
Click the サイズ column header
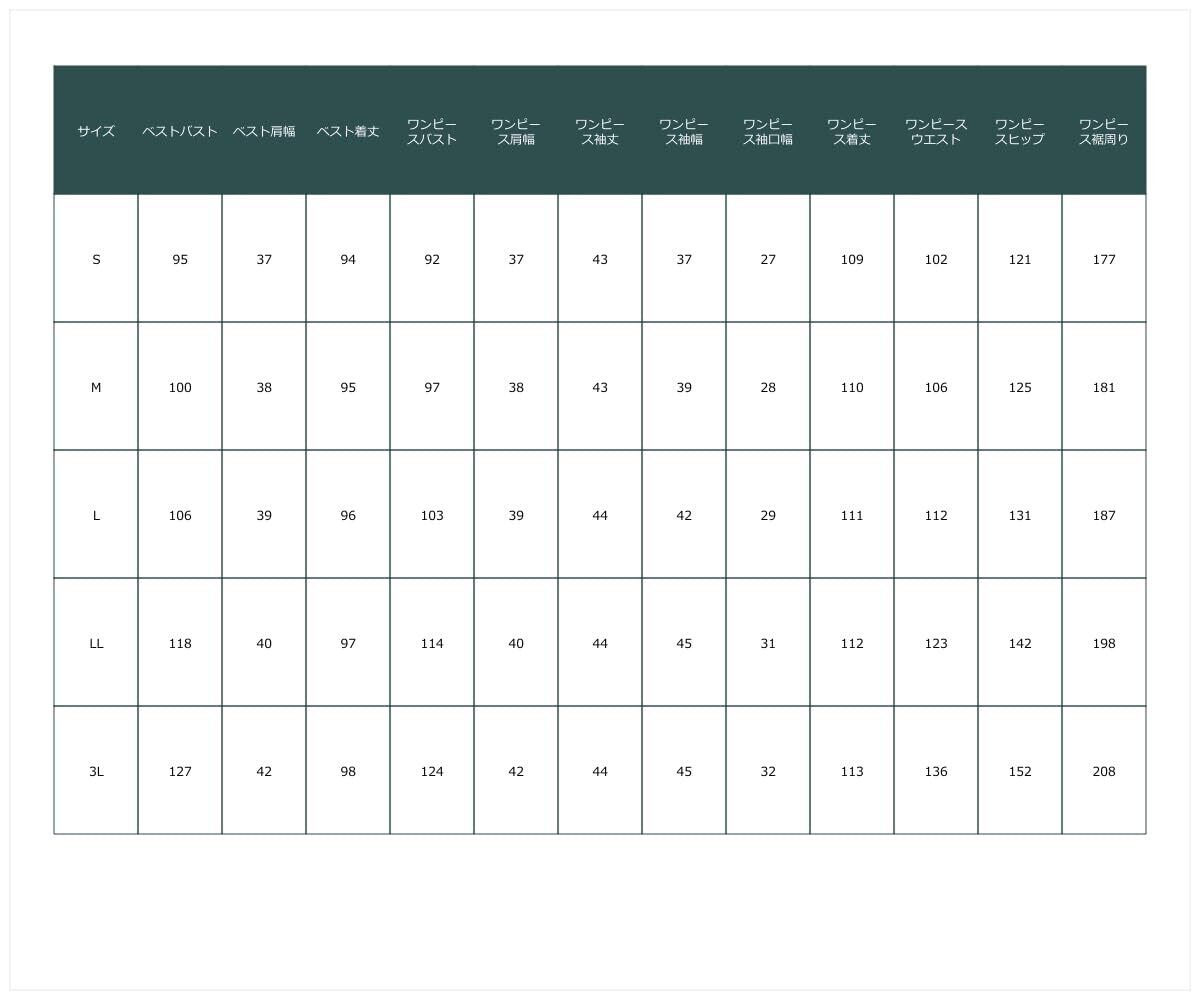click(96, 131)
